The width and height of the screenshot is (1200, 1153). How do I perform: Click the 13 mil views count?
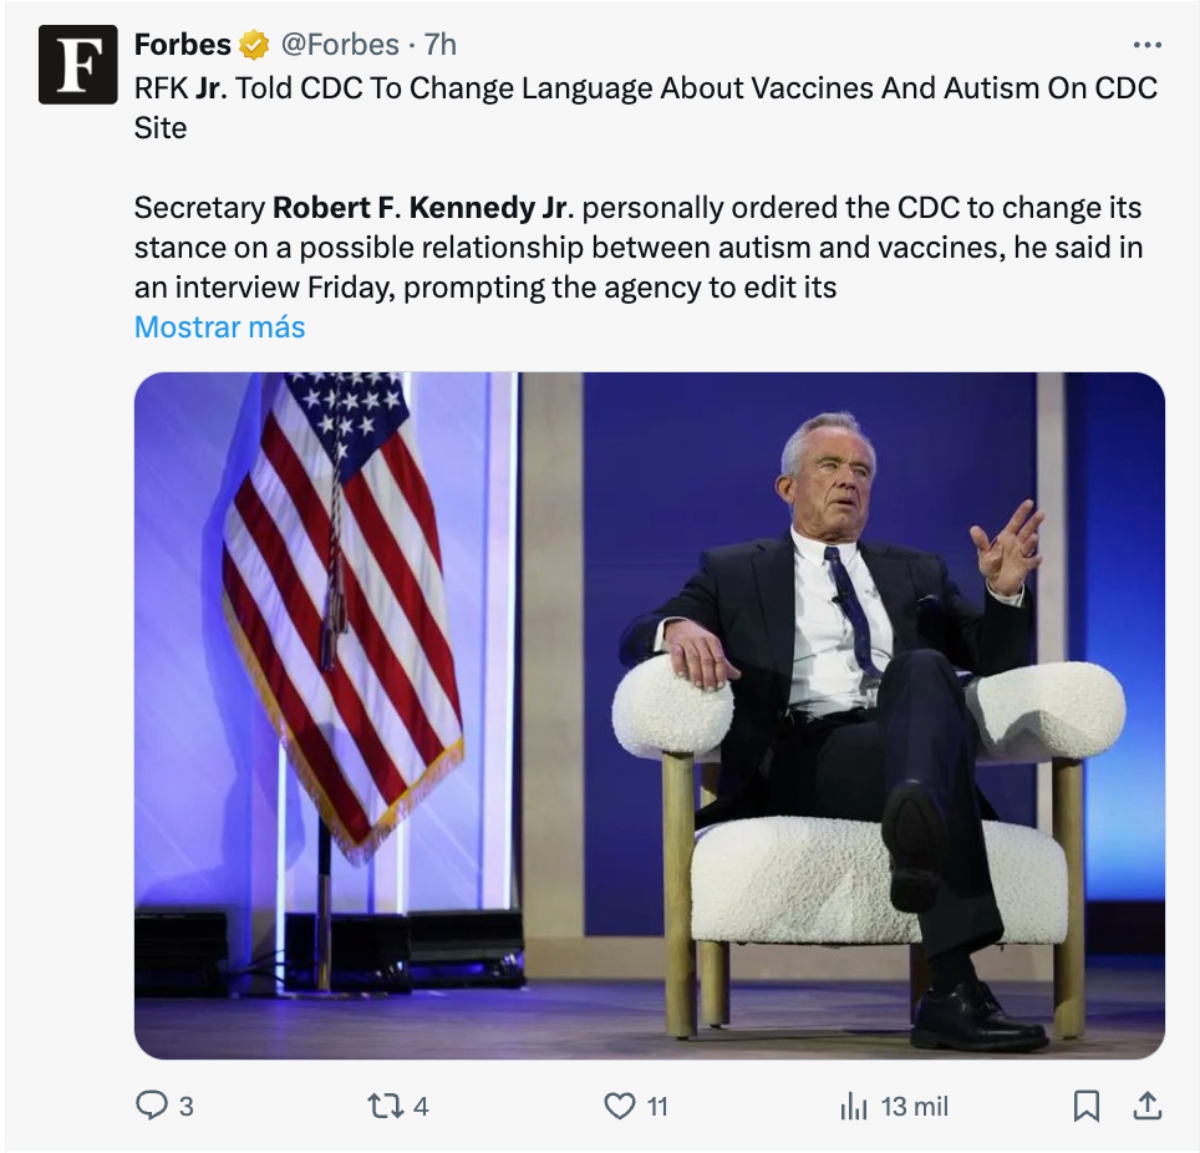pos(914,1107)
